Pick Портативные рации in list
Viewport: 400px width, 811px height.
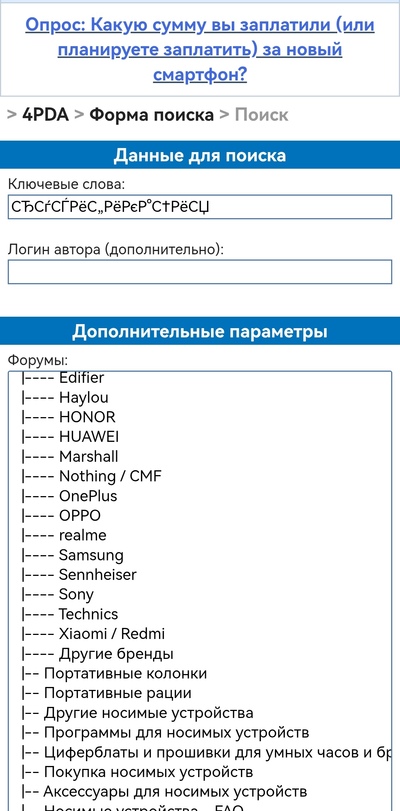(x=200, y=693)
